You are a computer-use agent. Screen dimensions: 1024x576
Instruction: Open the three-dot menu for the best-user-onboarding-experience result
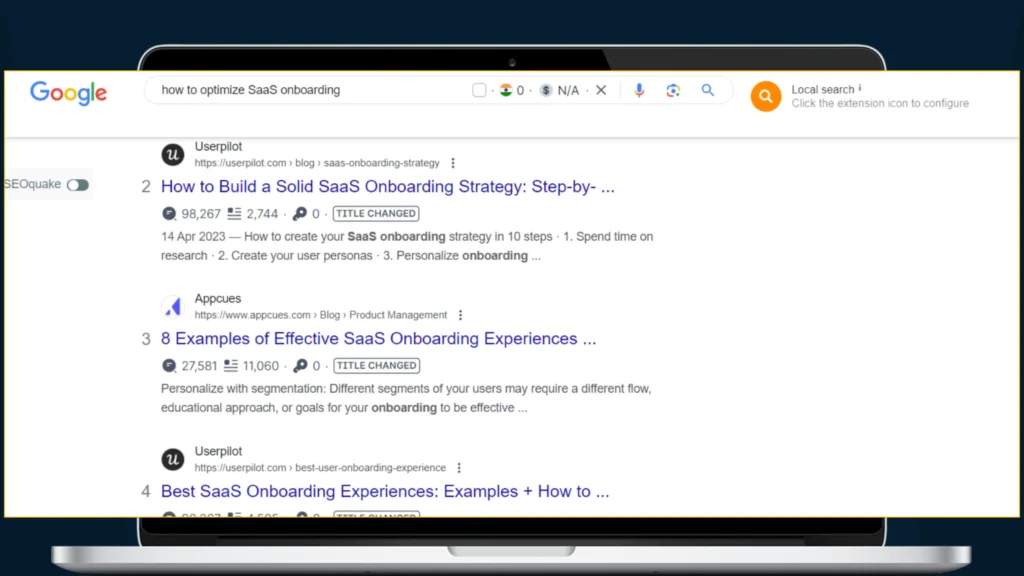459,468
